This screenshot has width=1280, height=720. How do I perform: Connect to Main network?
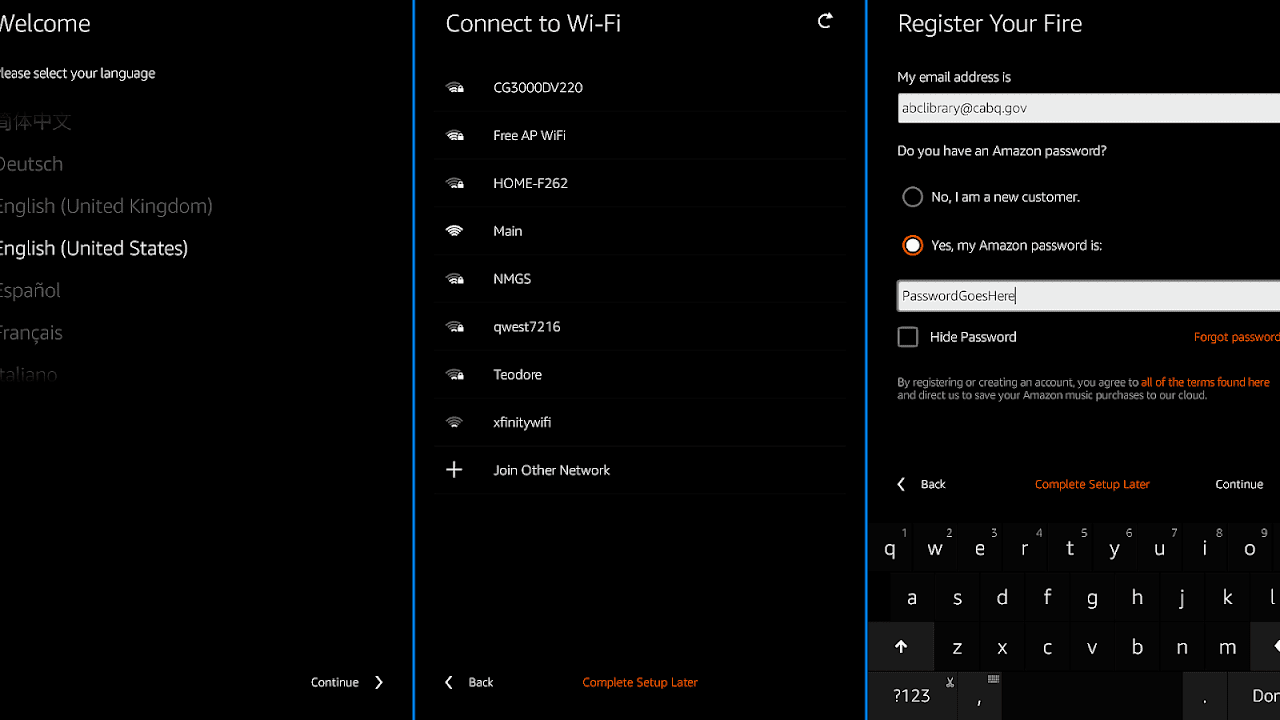click(640, 231)
